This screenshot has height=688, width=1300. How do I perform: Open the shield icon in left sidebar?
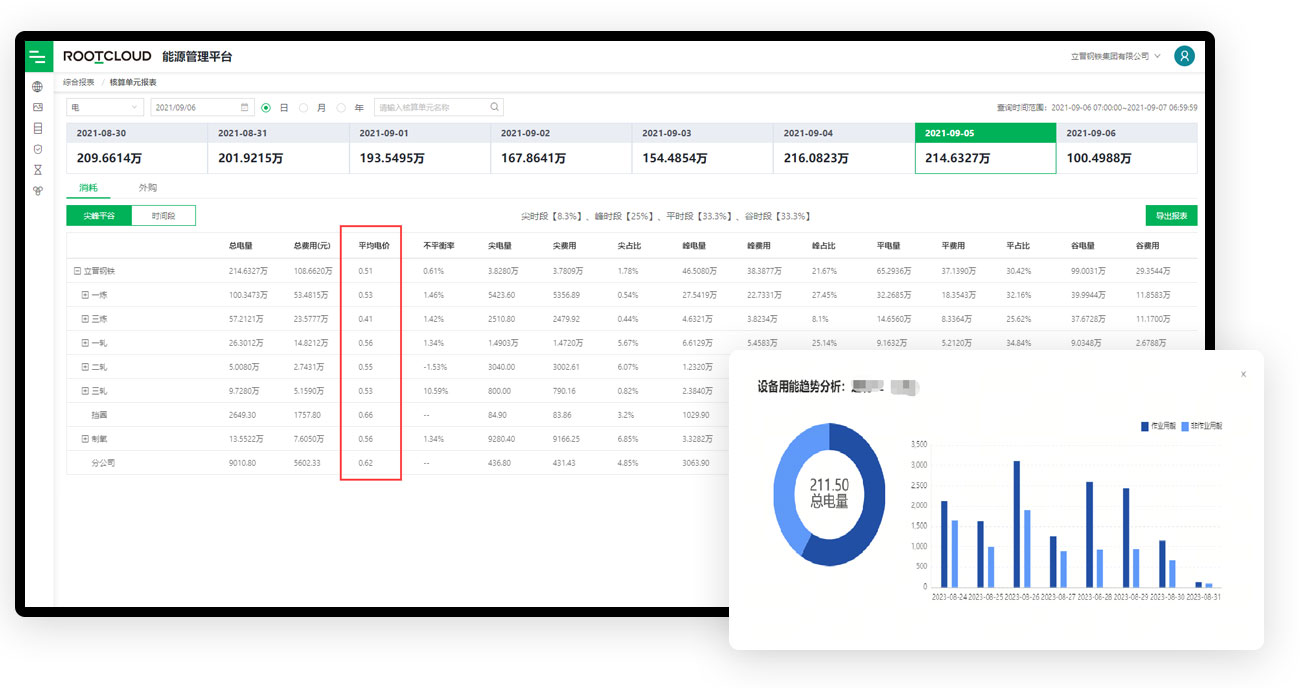point(38,149)
